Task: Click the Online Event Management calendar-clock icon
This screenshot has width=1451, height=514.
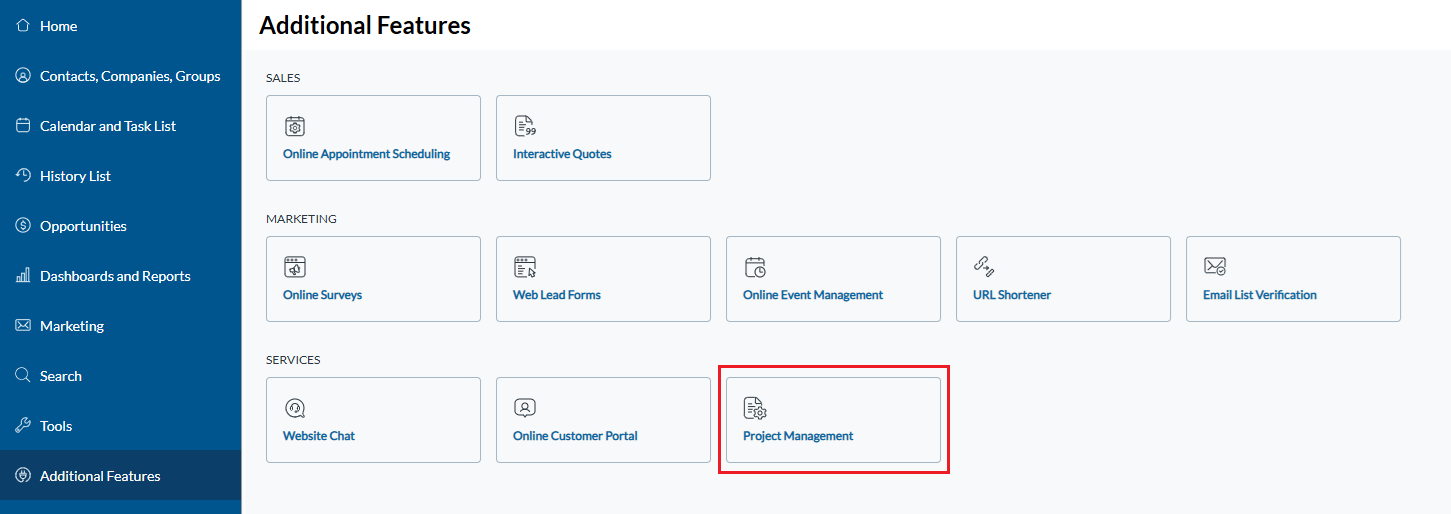Action: [x=755, y=267]
